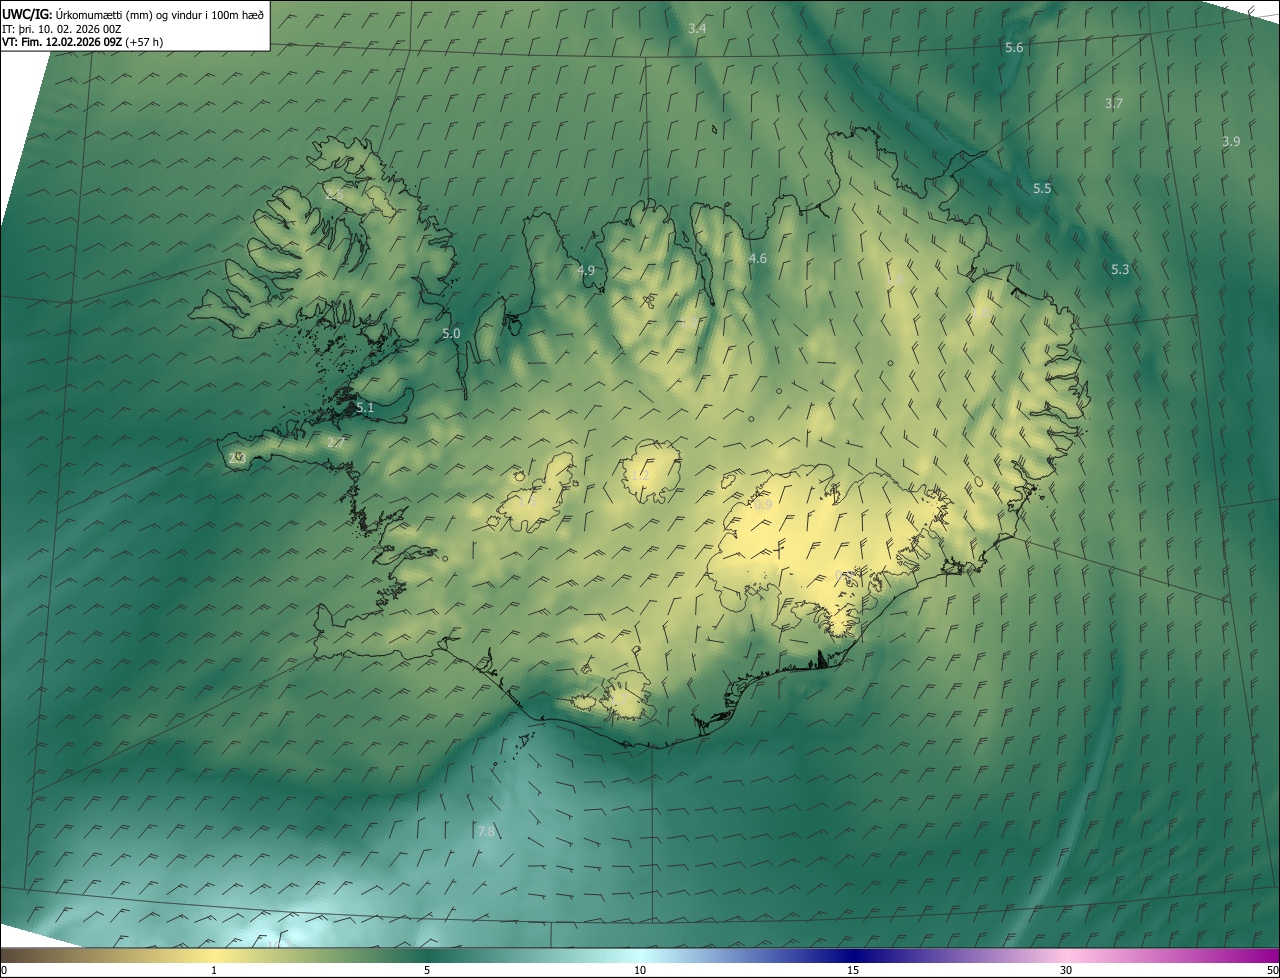Screen dimensions: 1280x978
Task: Click the VT valid time line in header
Action: pyautogui.click(x=82, y=42)
